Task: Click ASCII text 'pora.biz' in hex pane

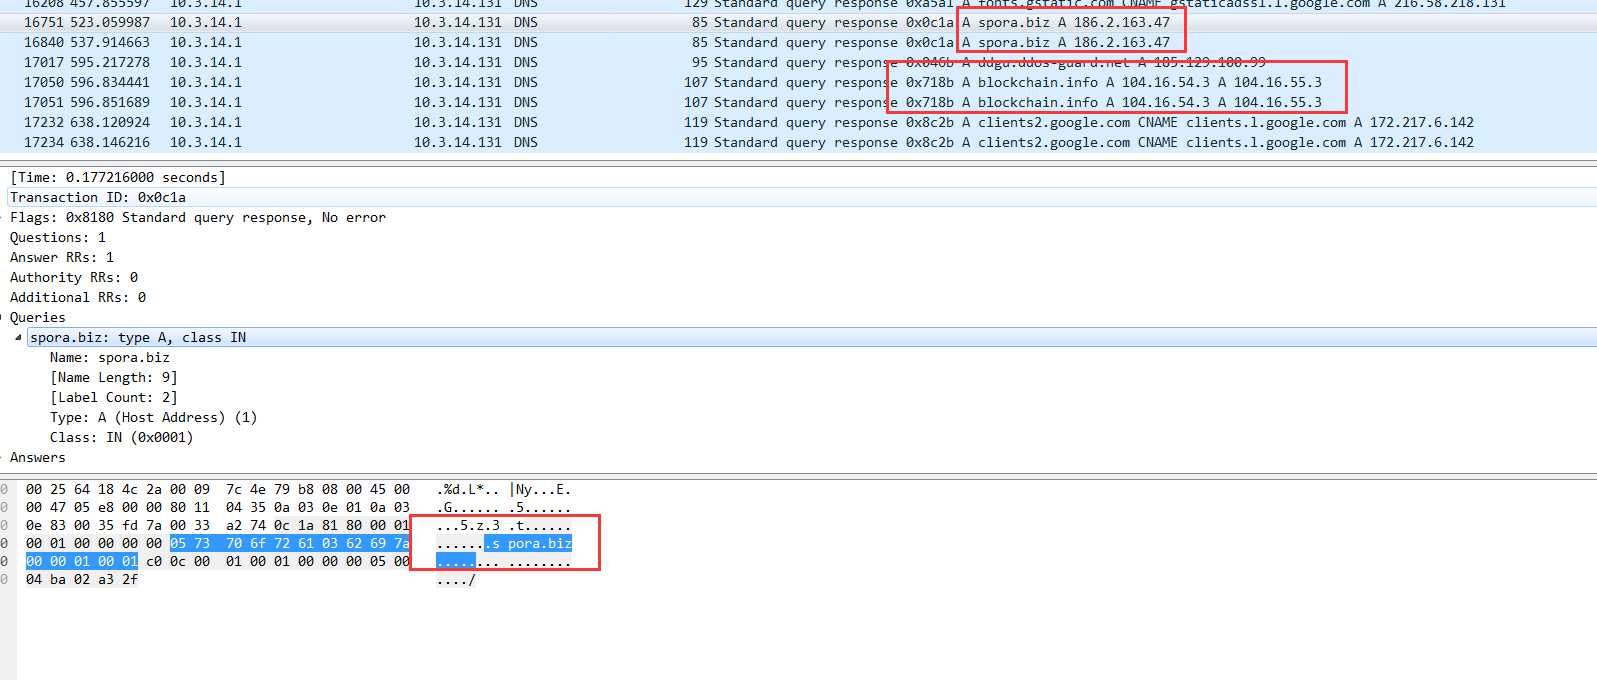Action: tap(540, 543)
